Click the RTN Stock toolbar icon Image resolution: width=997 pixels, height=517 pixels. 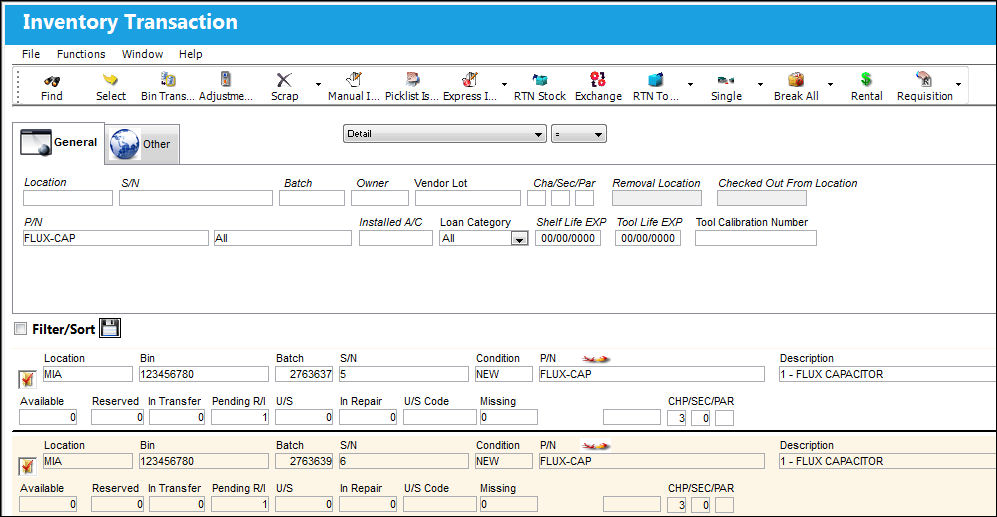pos(540,80)
